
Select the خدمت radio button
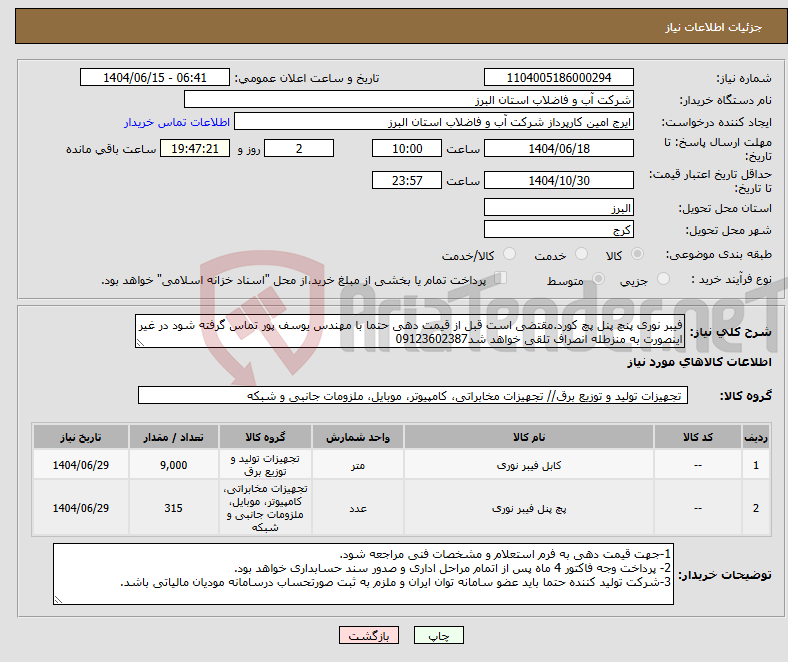tap(581, 254)
